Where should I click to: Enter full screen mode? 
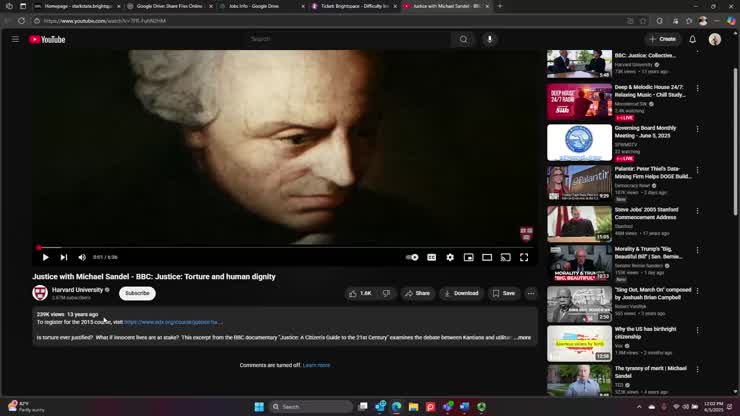[x=523, y=257]
